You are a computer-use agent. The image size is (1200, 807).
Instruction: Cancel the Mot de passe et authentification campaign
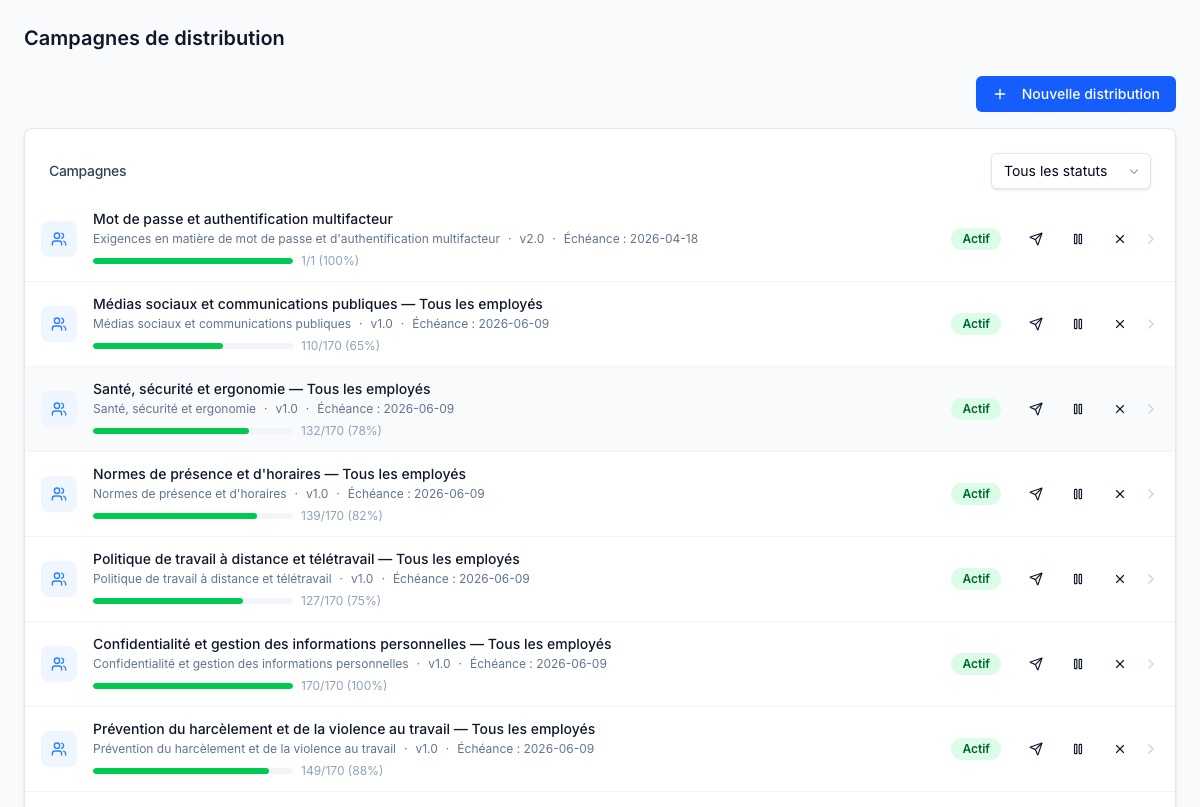(x=1120, y=239)
